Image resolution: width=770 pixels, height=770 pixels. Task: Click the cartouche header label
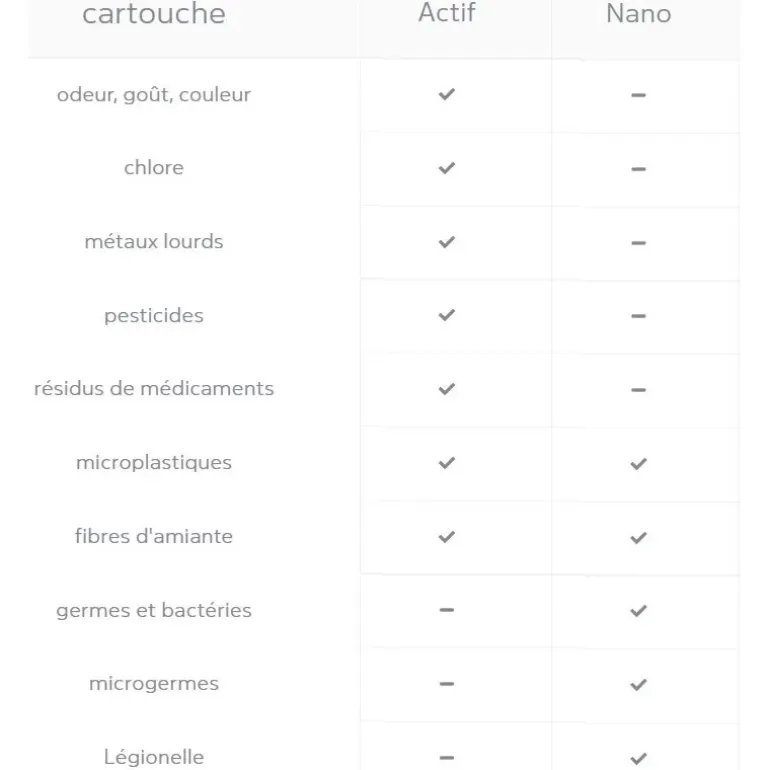154,13
